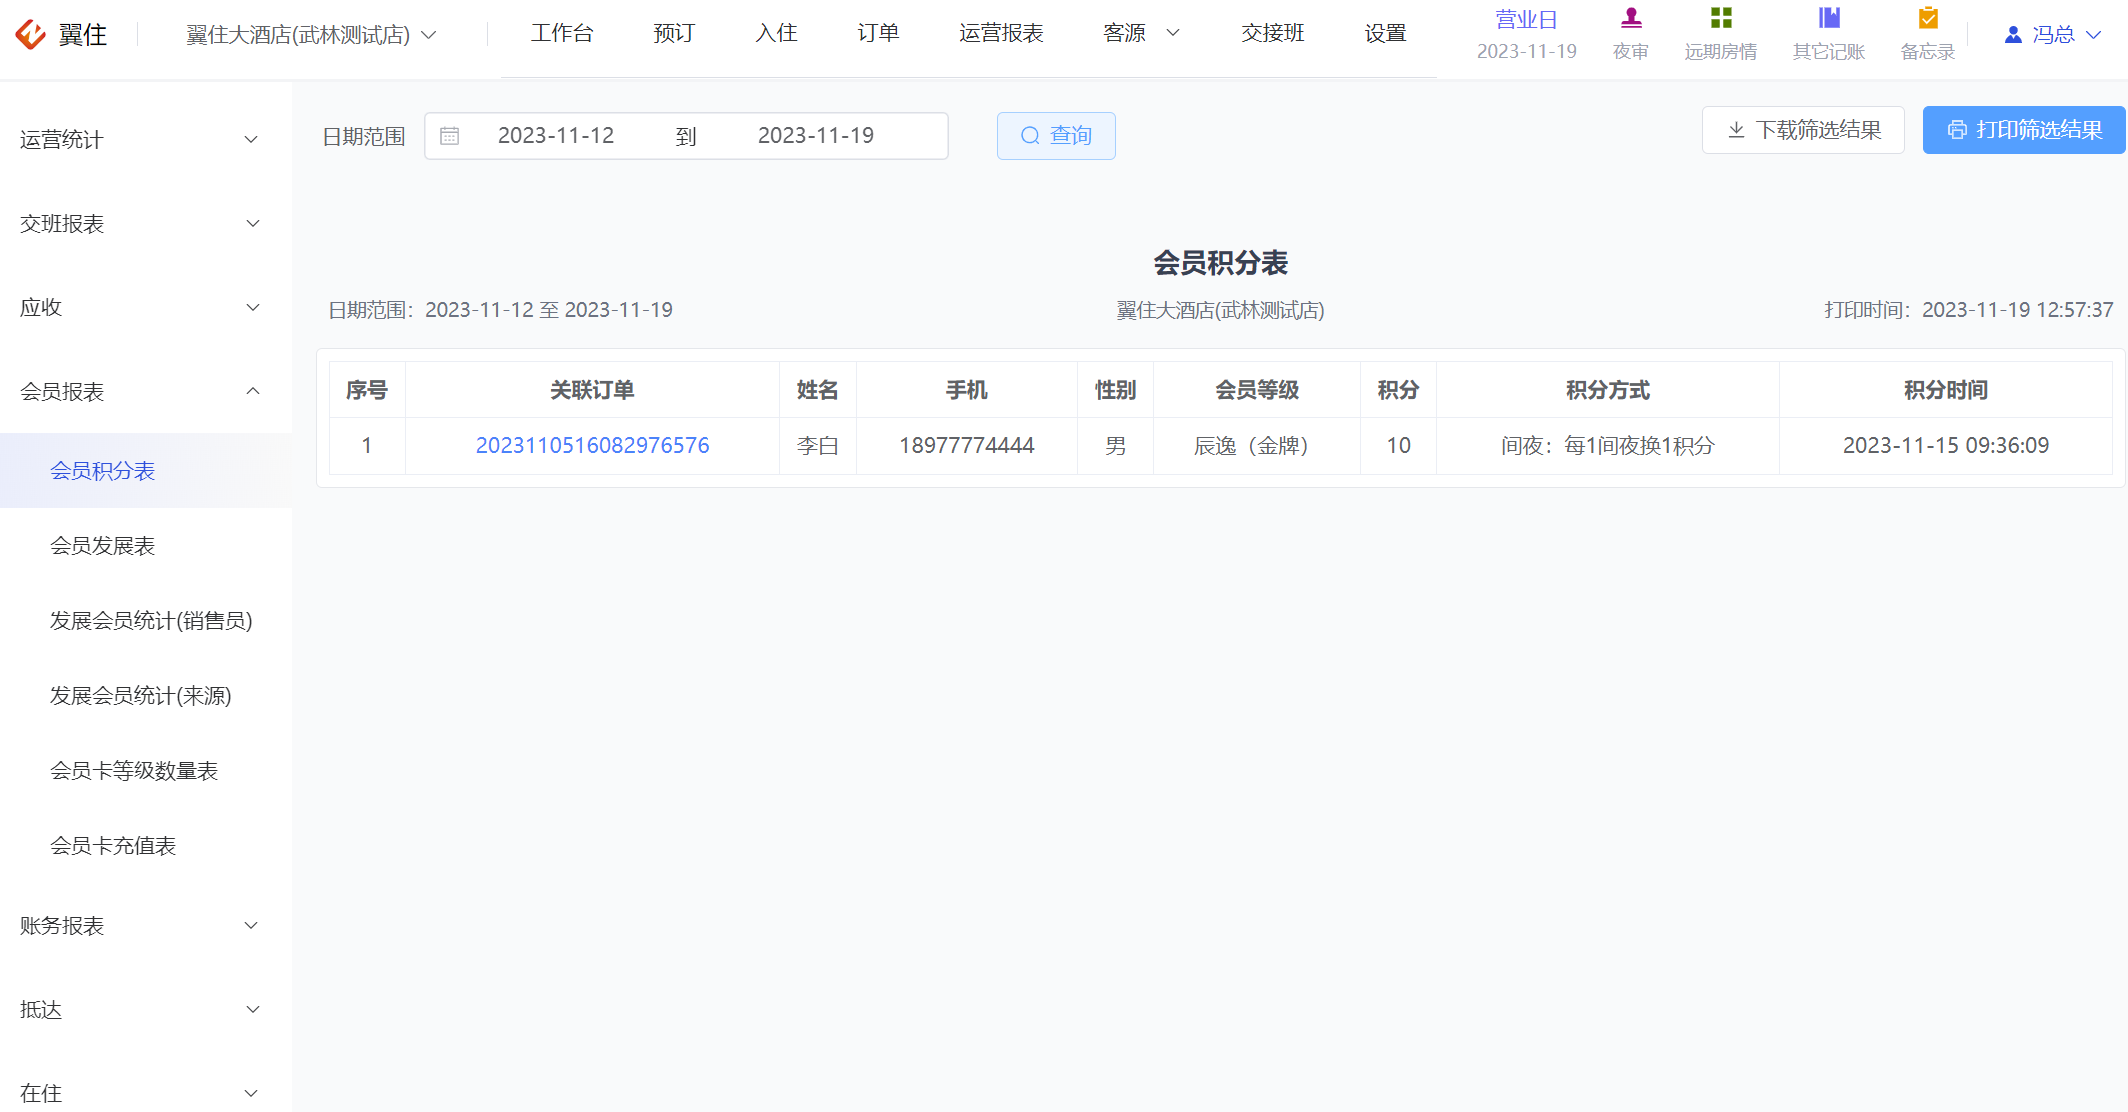Click the 翼住 logo icon
The image size is (2128, 1112).
(30, 34)
